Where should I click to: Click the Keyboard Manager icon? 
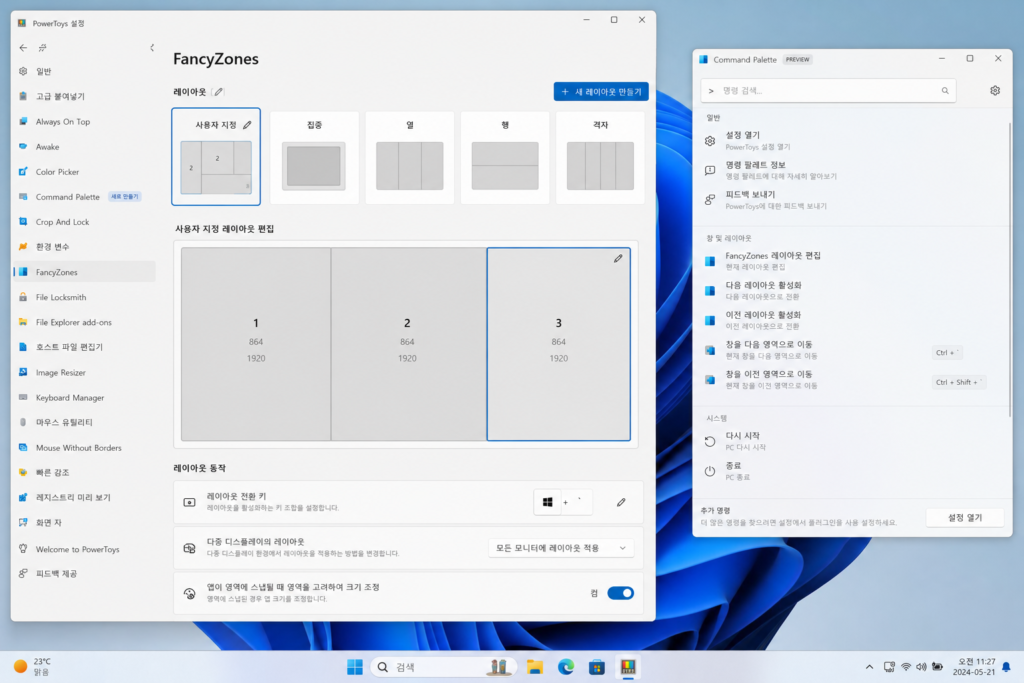click(24, 397)
